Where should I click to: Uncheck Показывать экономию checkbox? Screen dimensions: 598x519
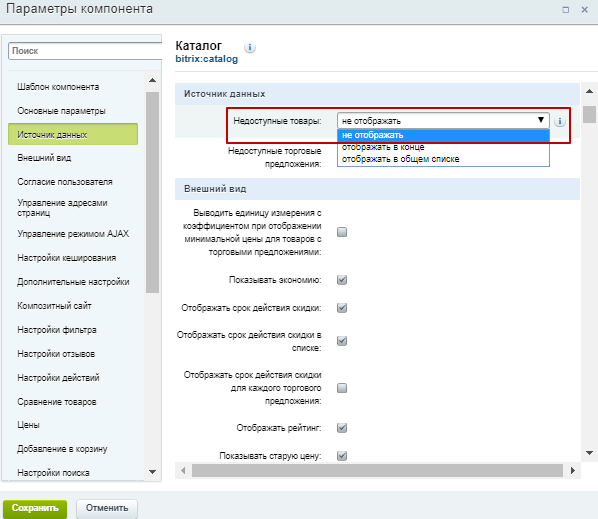click(342, 280)
